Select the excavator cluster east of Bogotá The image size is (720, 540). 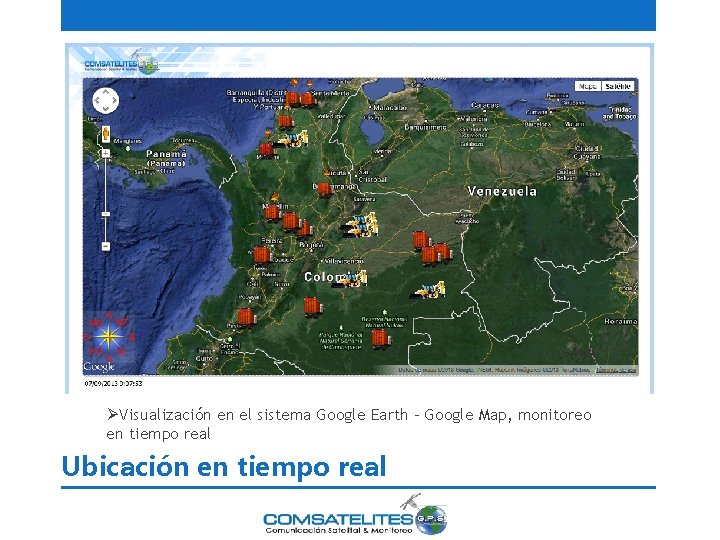pyautogui.click(x=360, y=225)
